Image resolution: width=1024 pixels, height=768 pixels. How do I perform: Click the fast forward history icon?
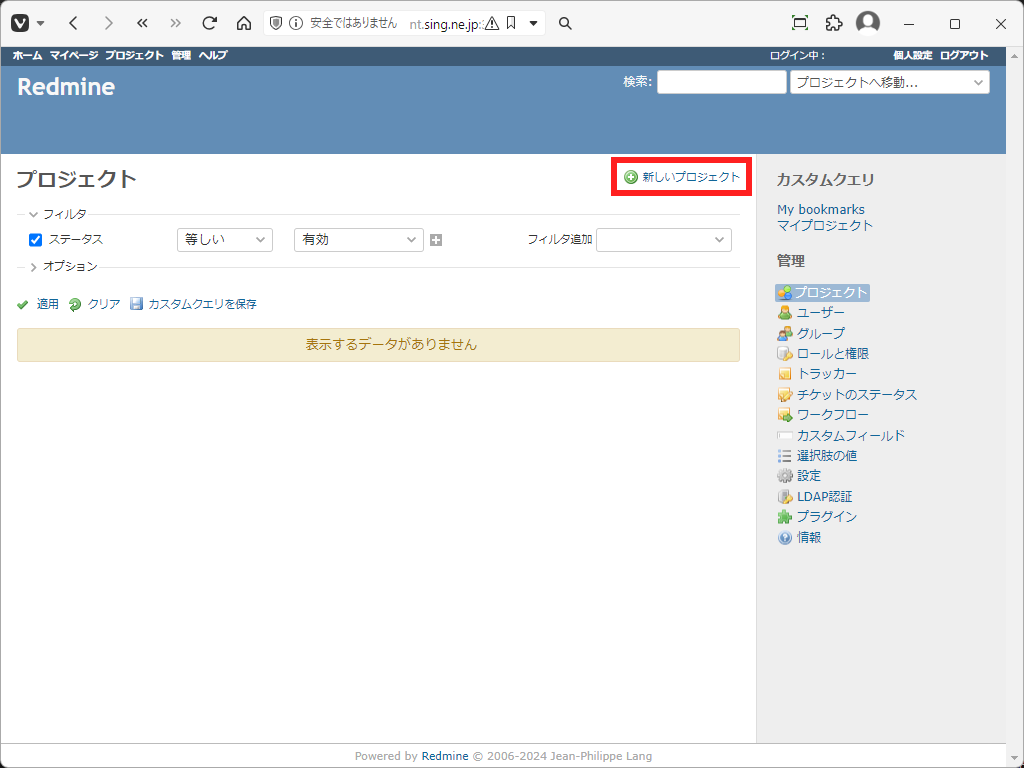[x=176, y=24]
